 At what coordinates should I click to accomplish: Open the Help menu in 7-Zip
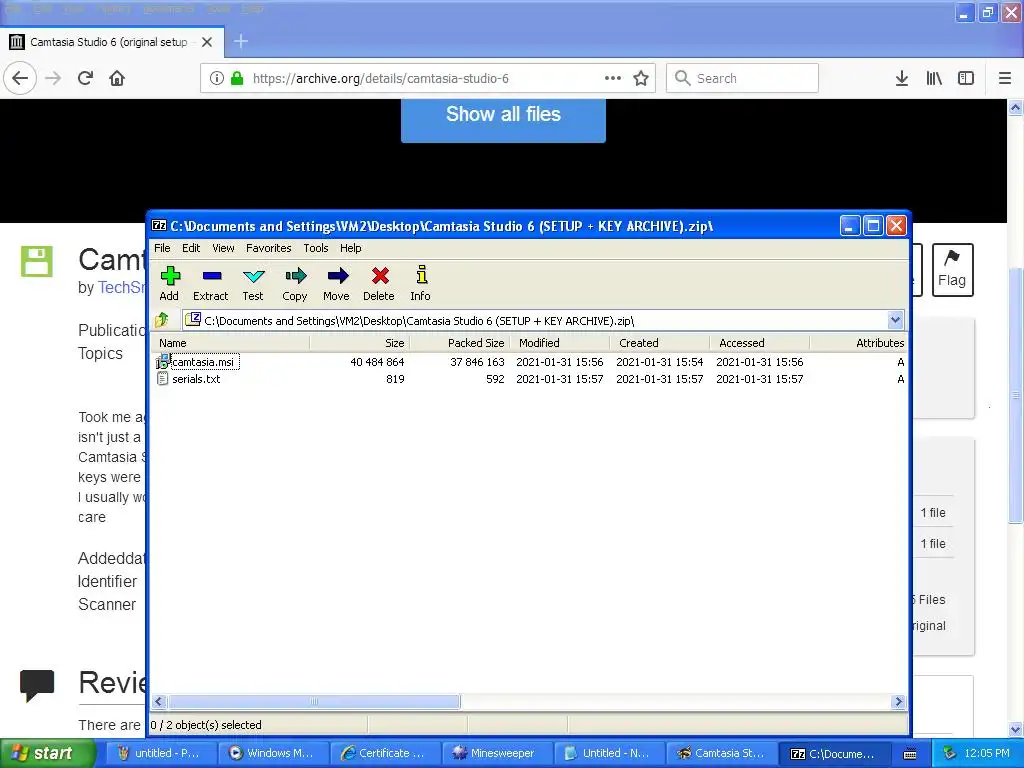coord(350,248)
